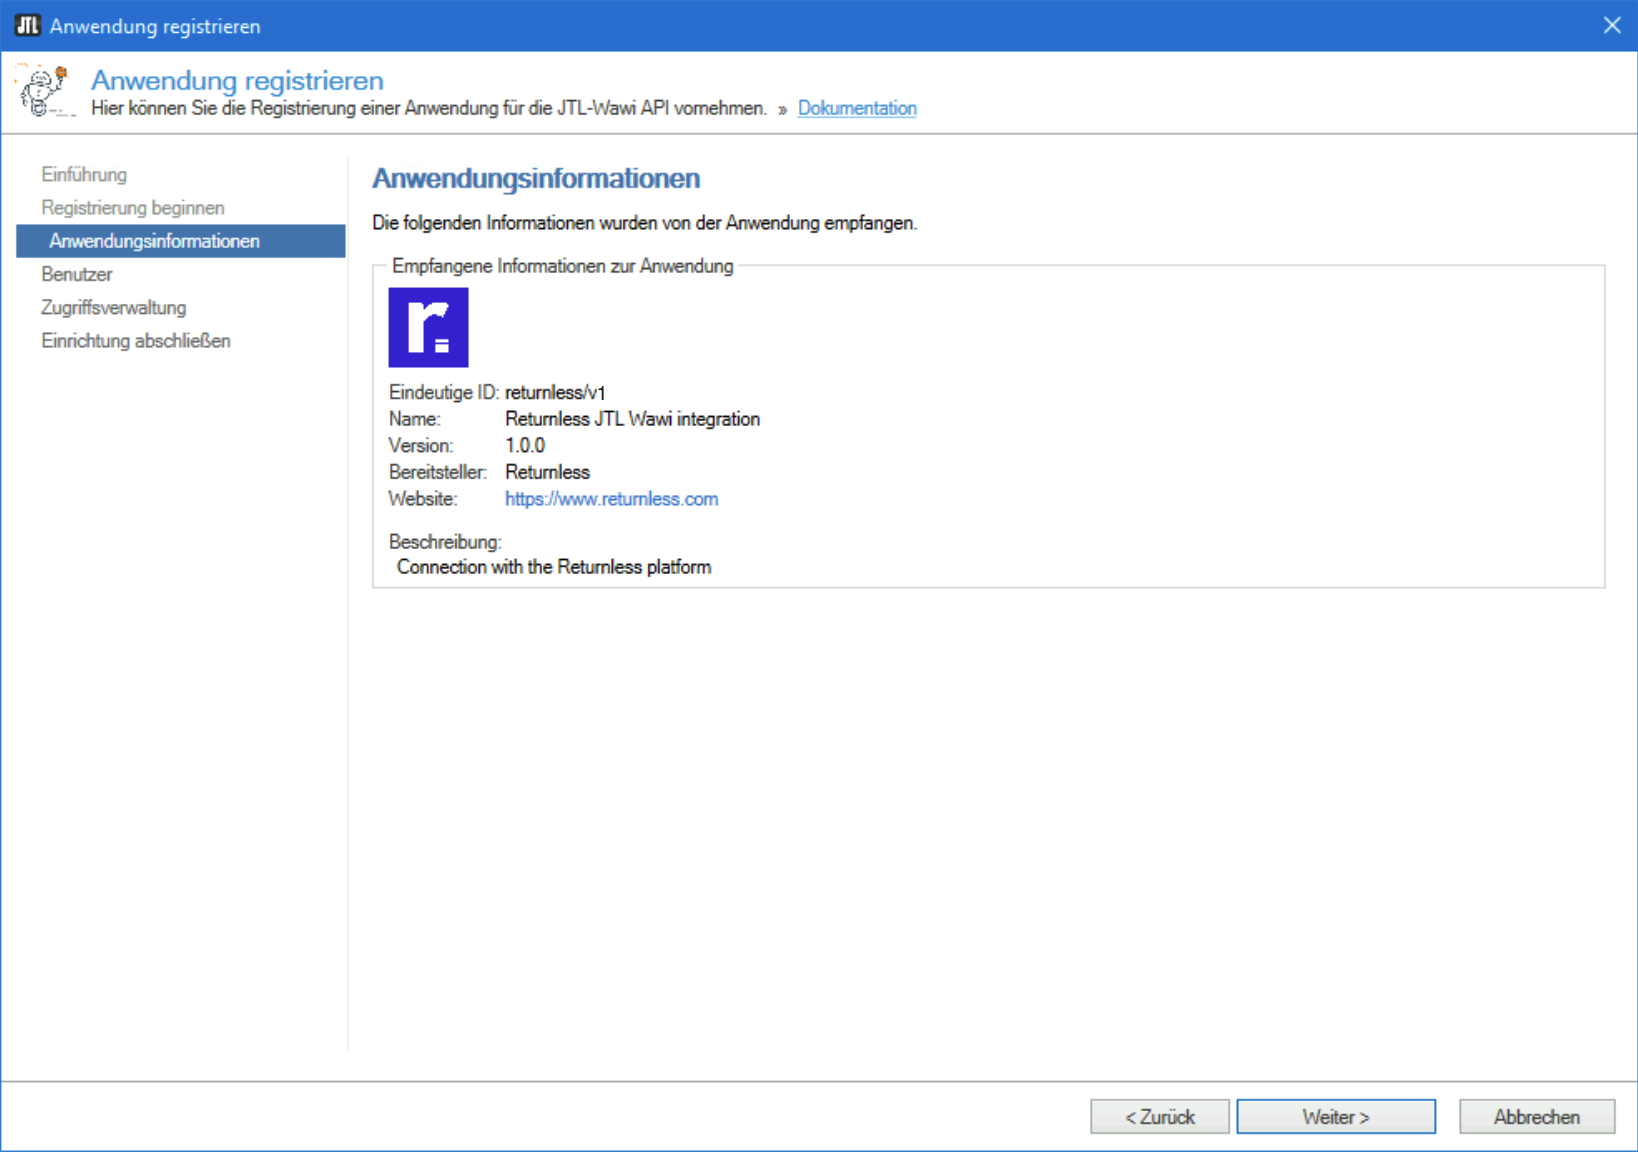Click the JTL logo in title bar
This screenshot has height=1152, width=1638.
click(28, 25)
